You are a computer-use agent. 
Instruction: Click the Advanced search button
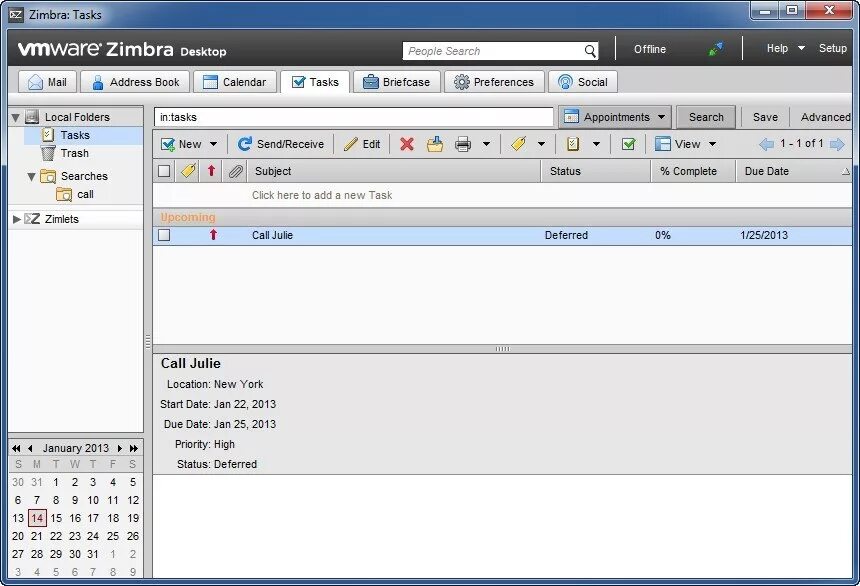825,117
